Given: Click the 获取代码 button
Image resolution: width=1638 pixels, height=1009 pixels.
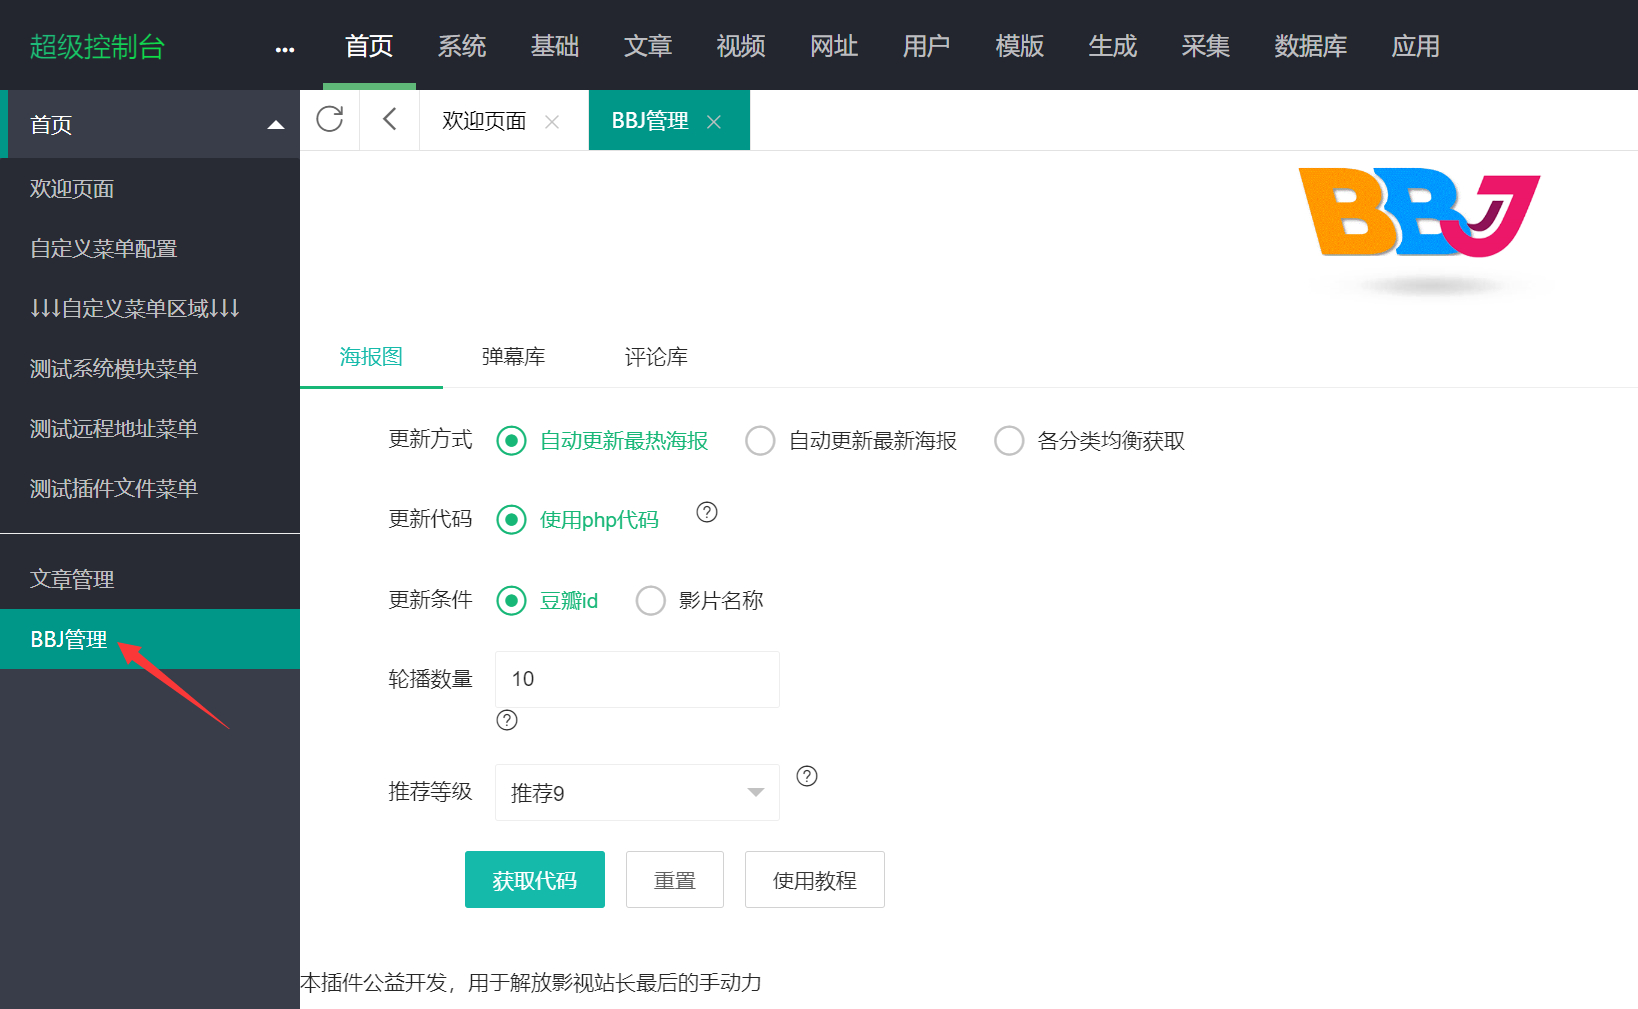Looking at the screenshot, I should [x=534, y=879].
